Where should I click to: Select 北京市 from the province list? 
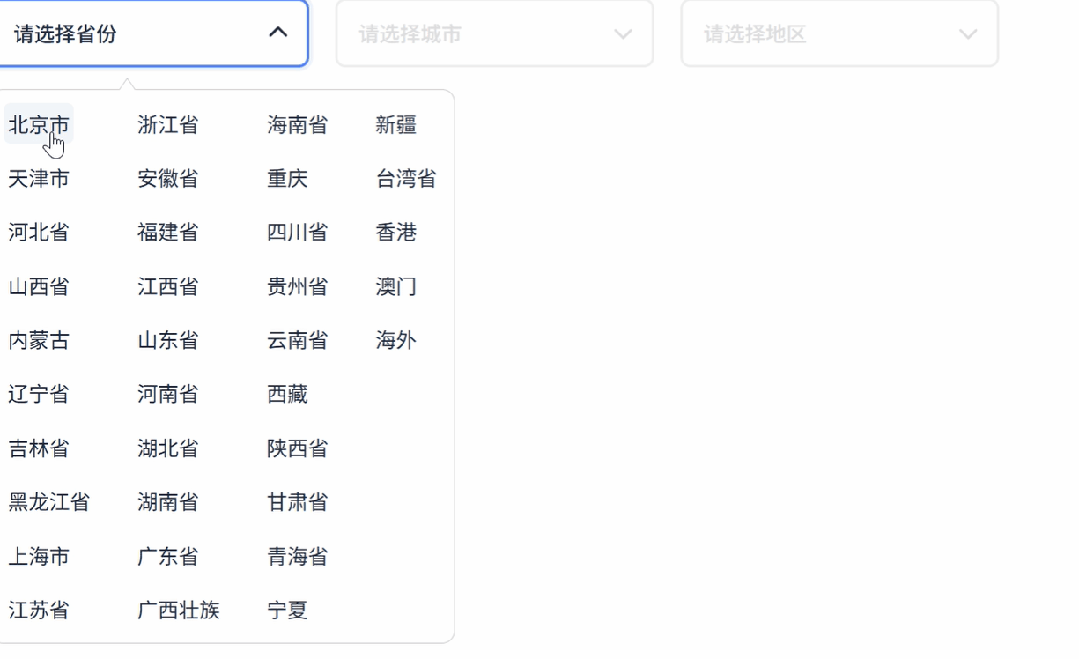point(38,124)
